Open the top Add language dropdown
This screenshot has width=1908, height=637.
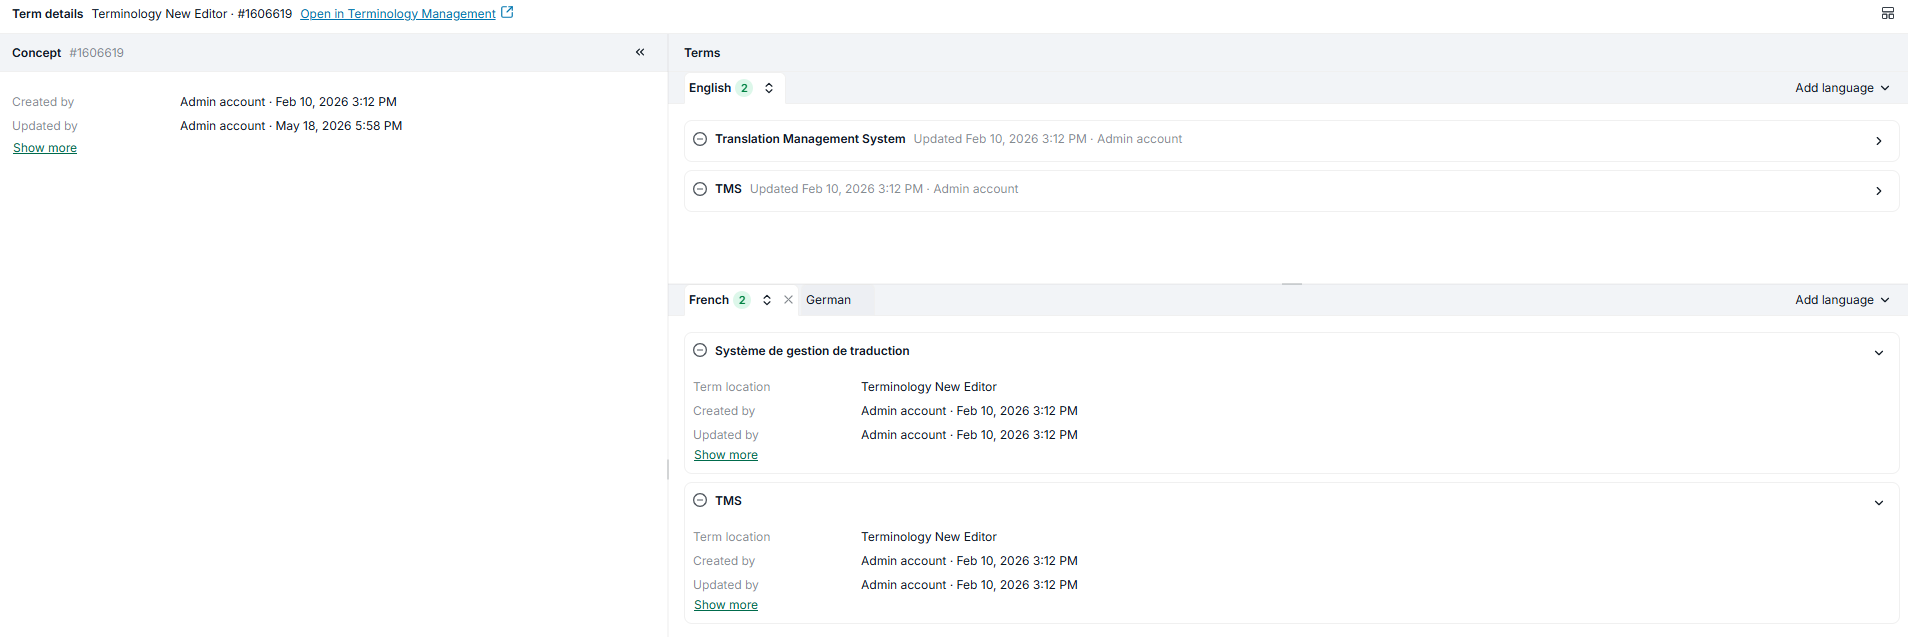pos(1842,88)
